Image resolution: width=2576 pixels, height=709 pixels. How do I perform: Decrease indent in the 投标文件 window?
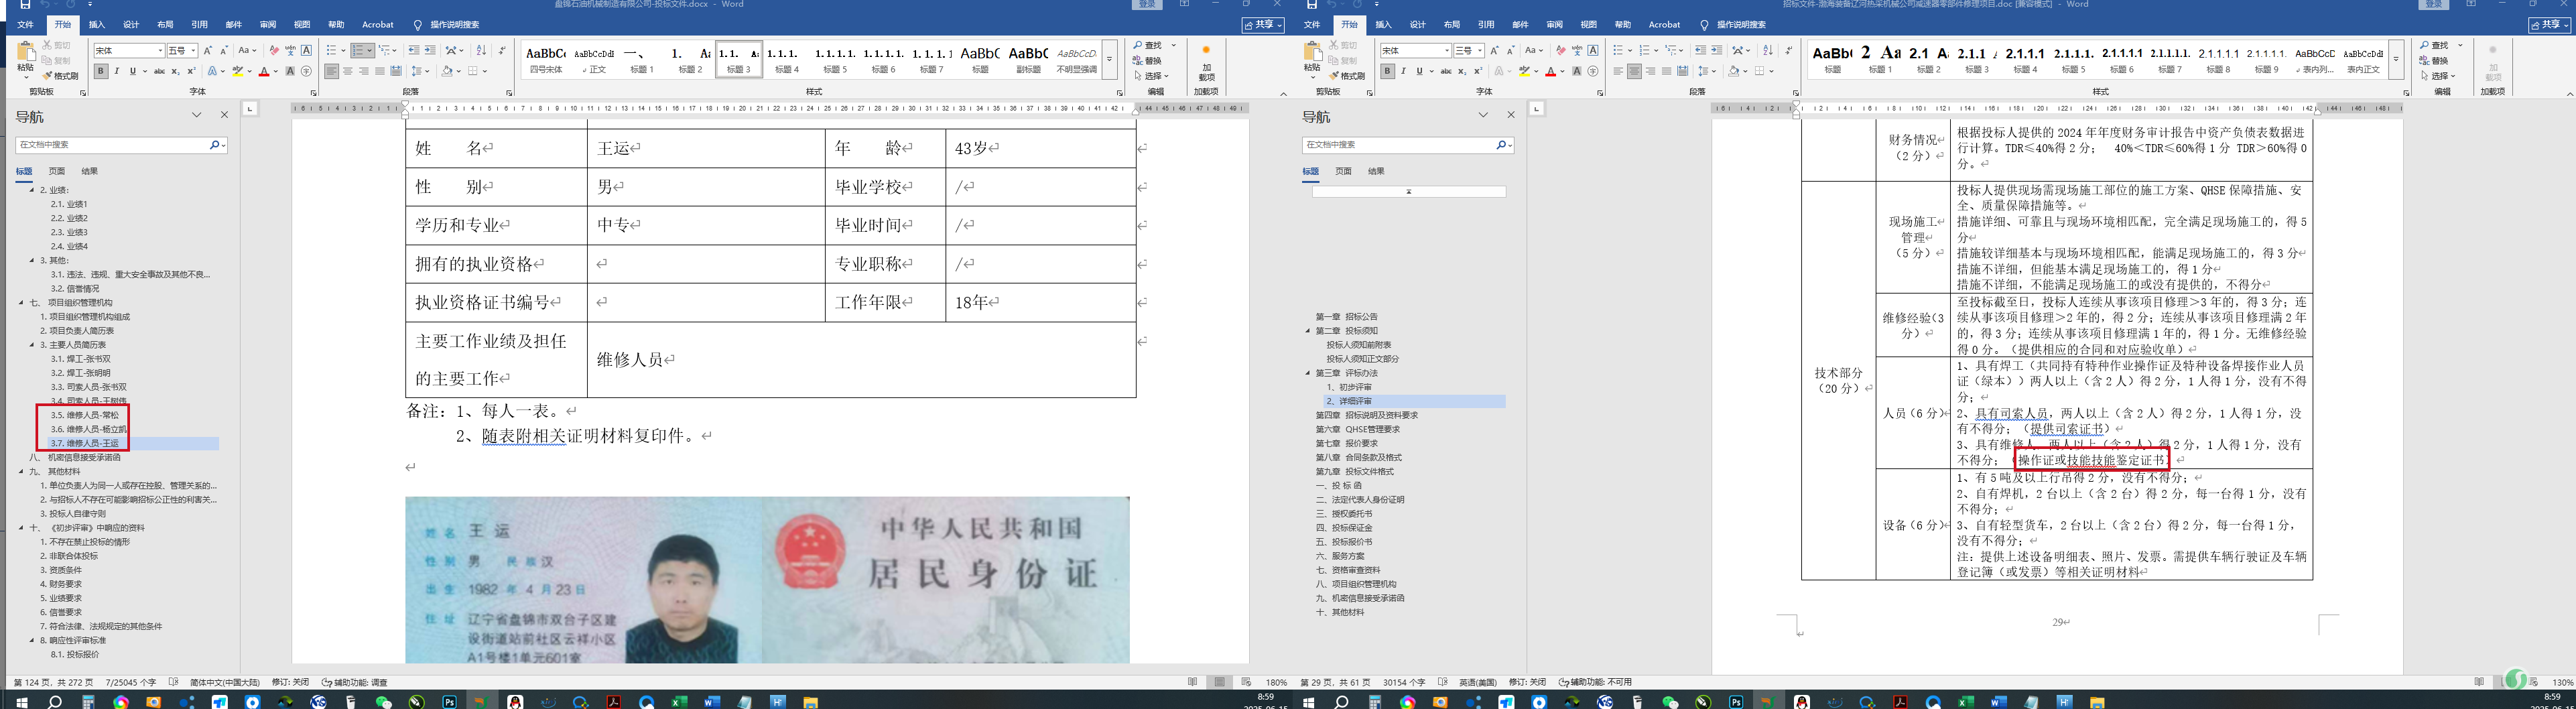414,50
